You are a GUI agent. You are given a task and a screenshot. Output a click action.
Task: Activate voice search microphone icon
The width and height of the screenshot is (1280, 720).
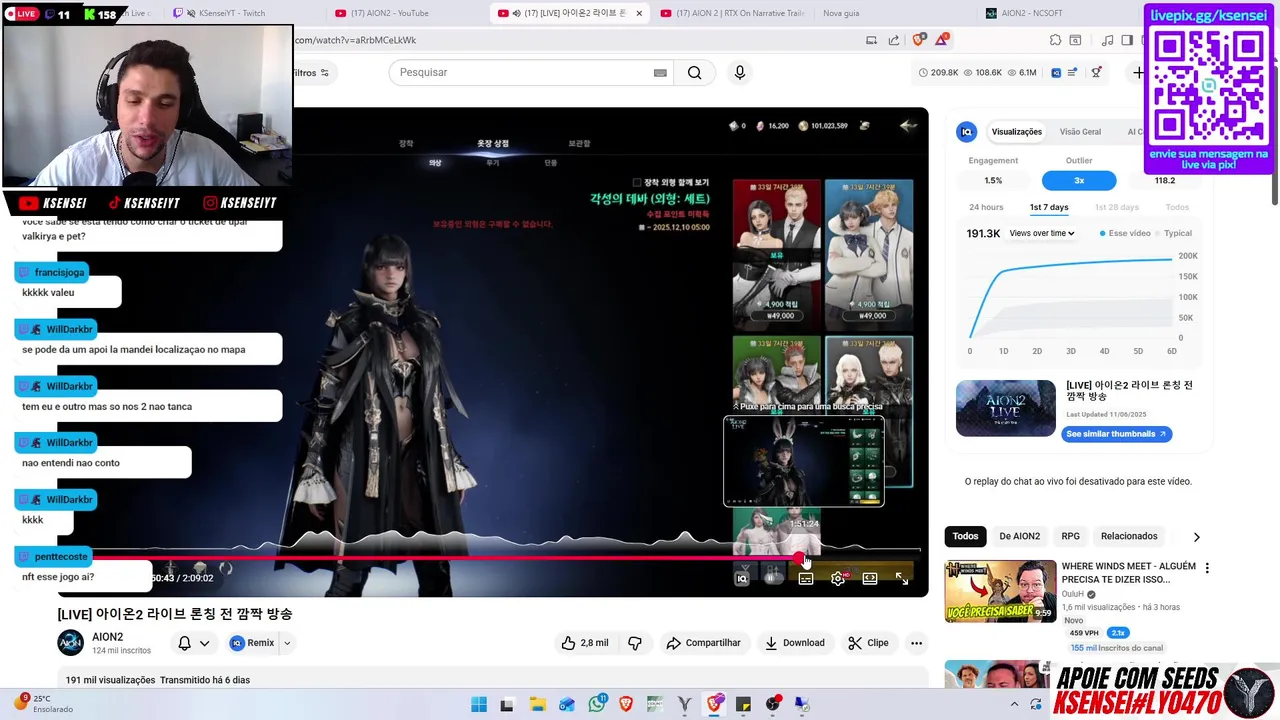pos(739,72)
